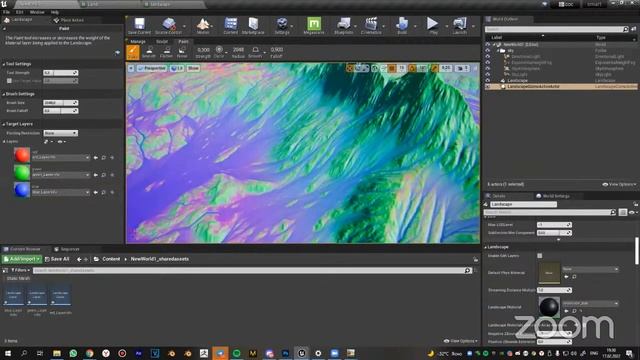The width and height of the screenshot is (640, 360).
Task: Open Chrome from the taskbar
Action: 89,353
